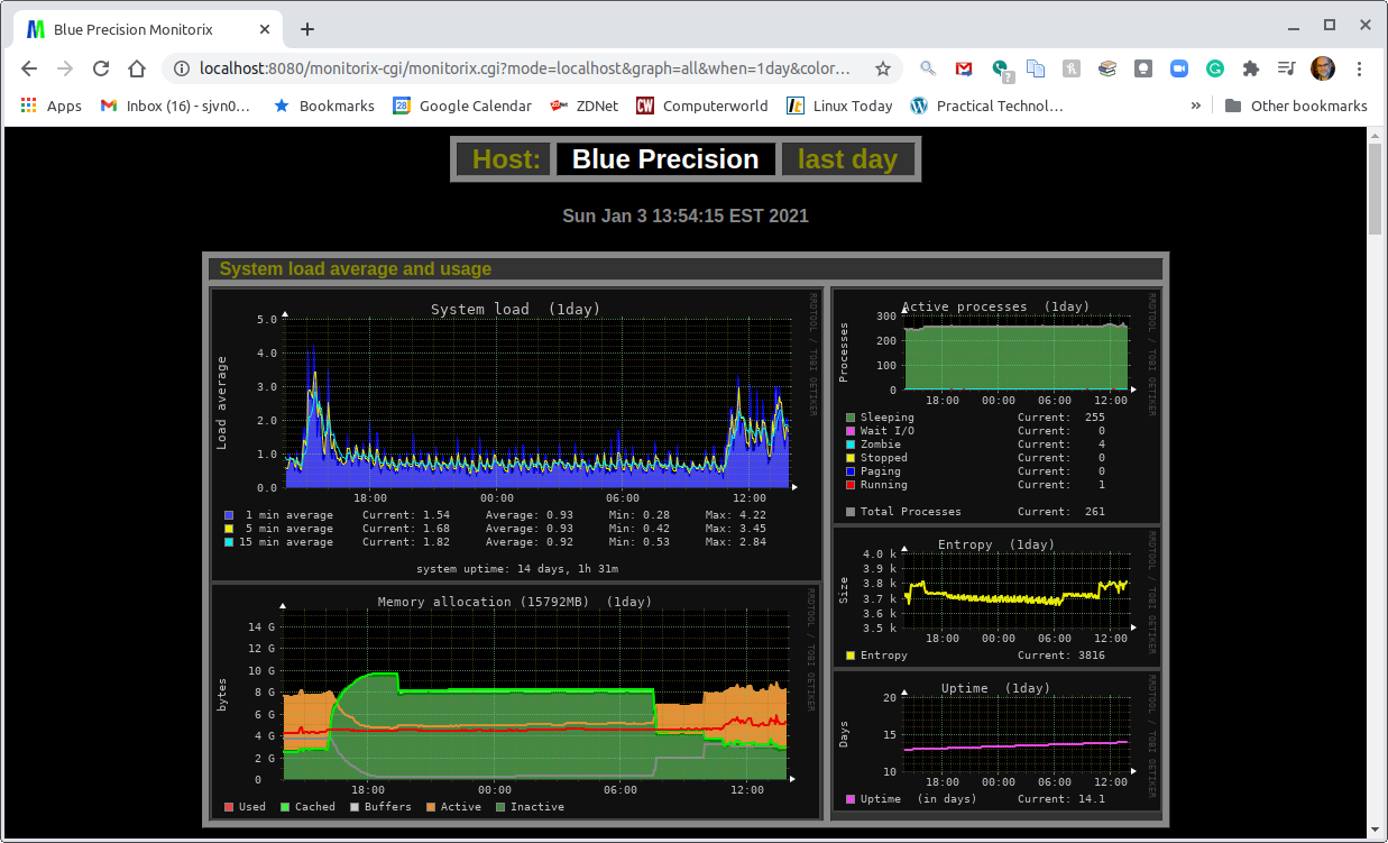Open the extensions puzzle-piece menu
Viewport: 1388px width, 843px height.
coord(1251,69)
